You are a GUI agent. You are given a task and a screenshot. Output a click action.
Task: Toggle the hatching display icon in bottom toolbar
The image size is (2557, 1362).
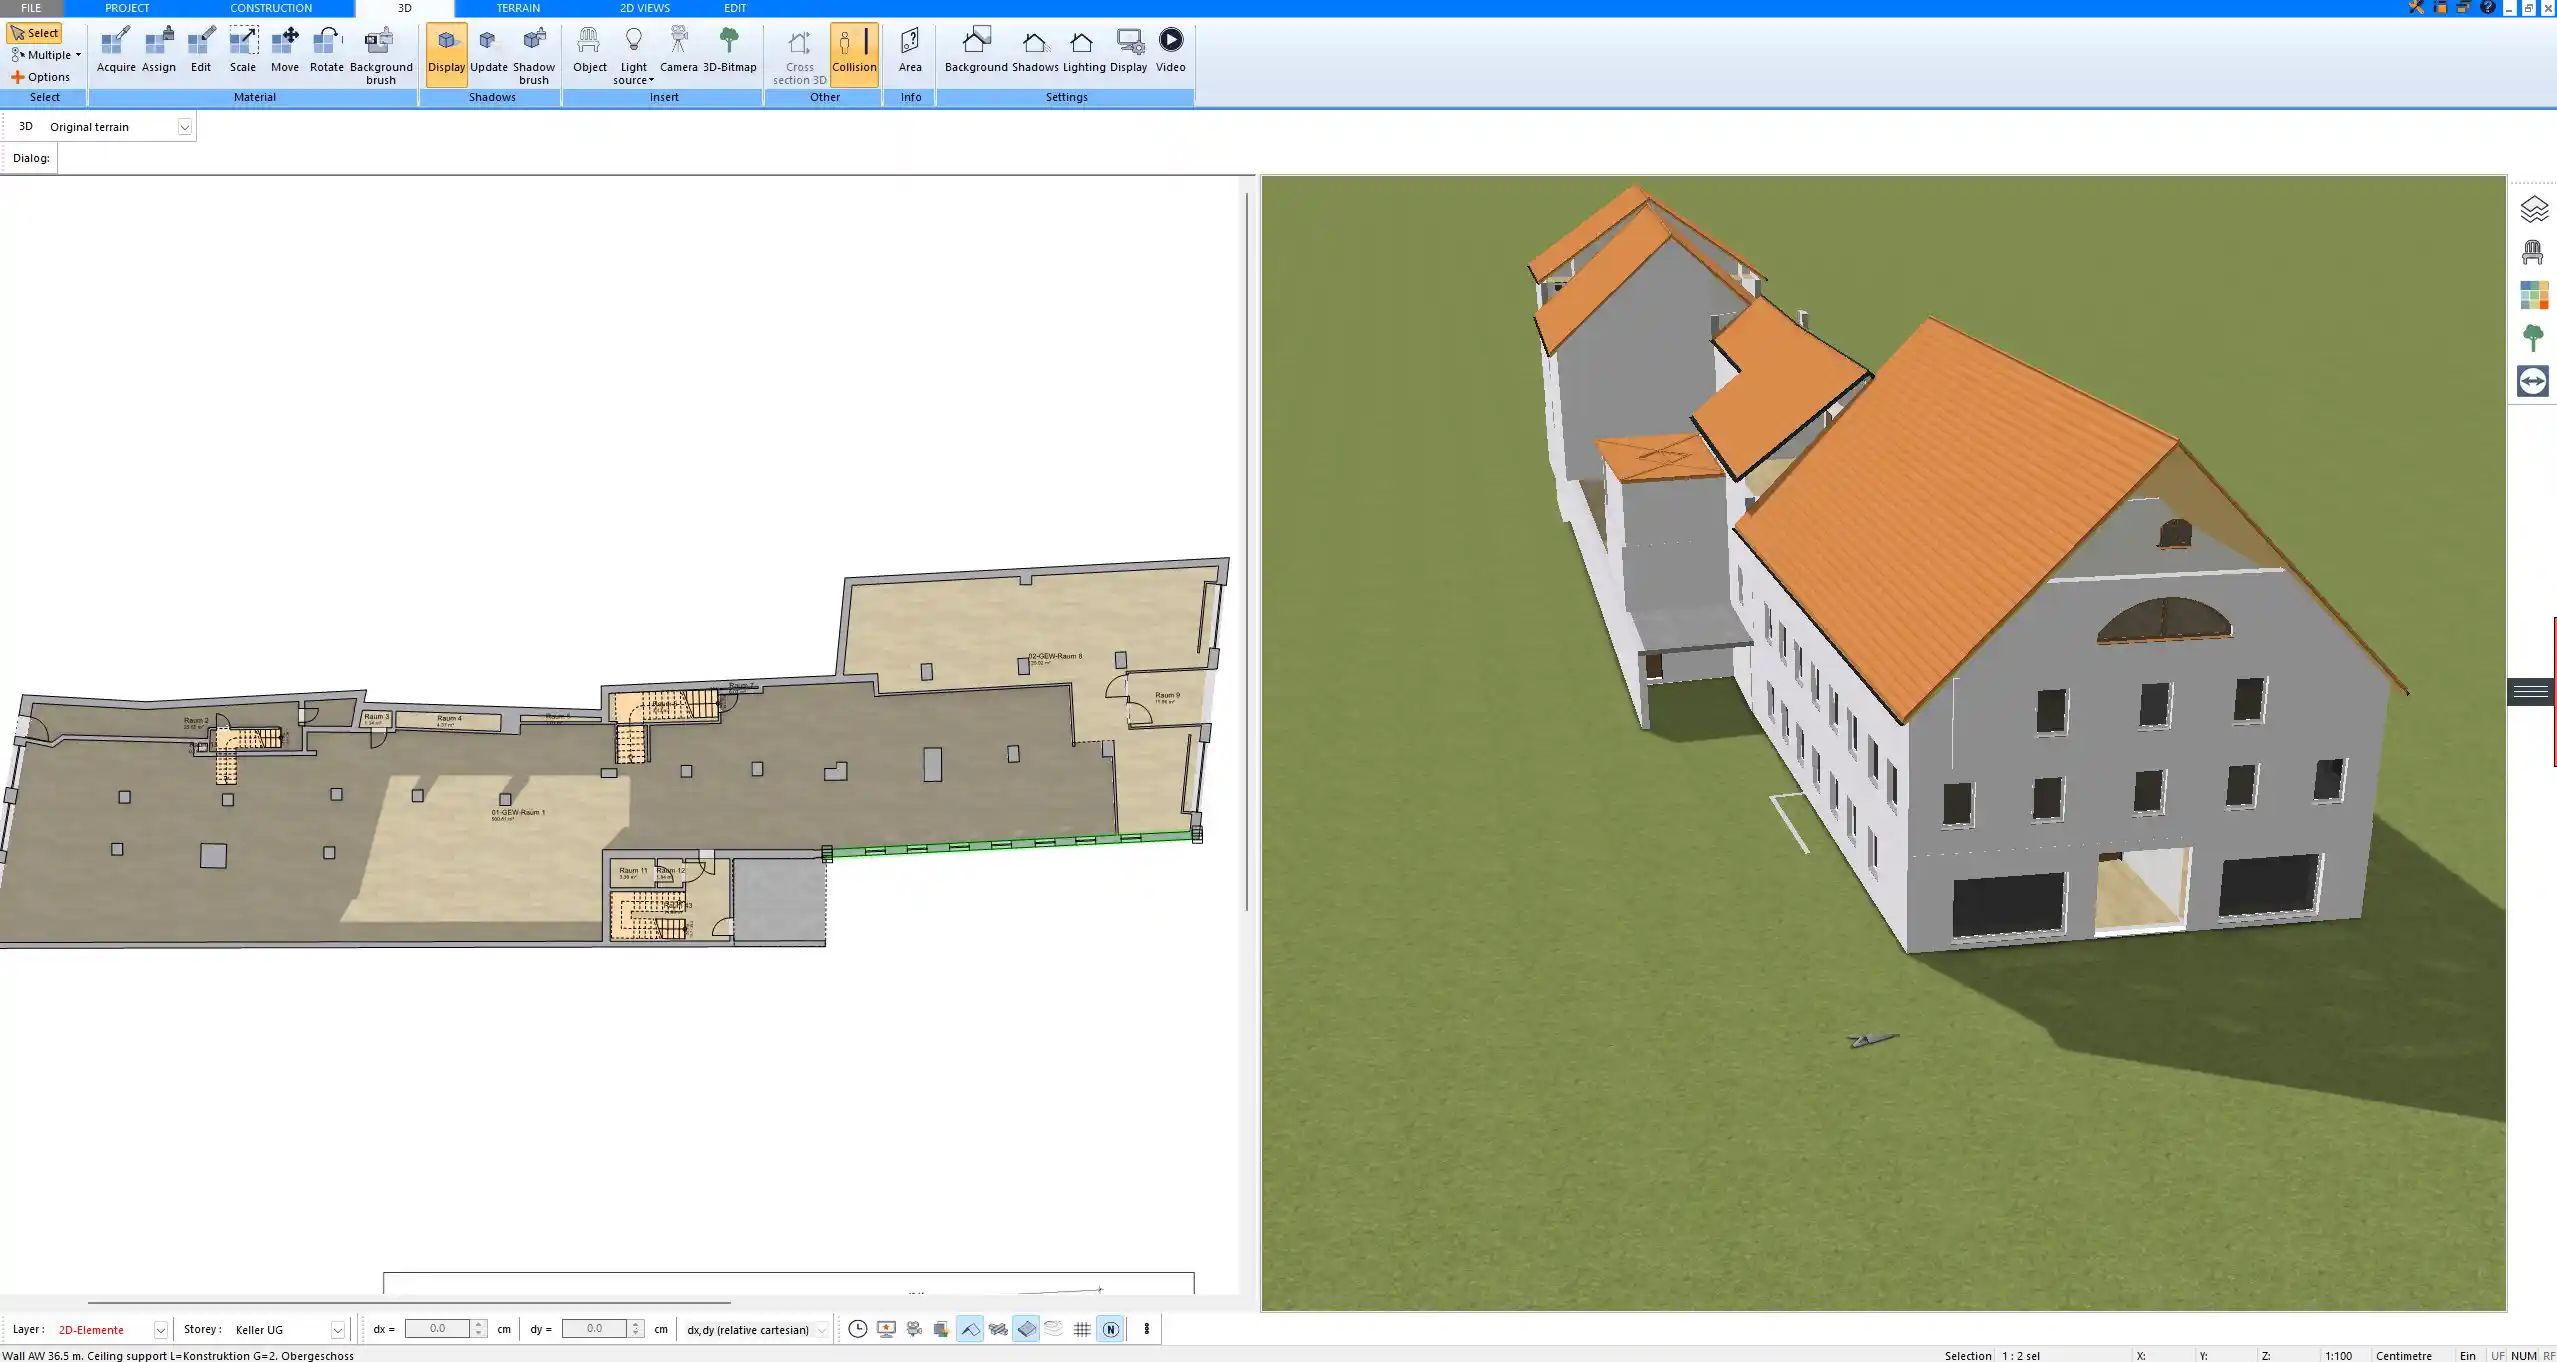[998, 1329]
